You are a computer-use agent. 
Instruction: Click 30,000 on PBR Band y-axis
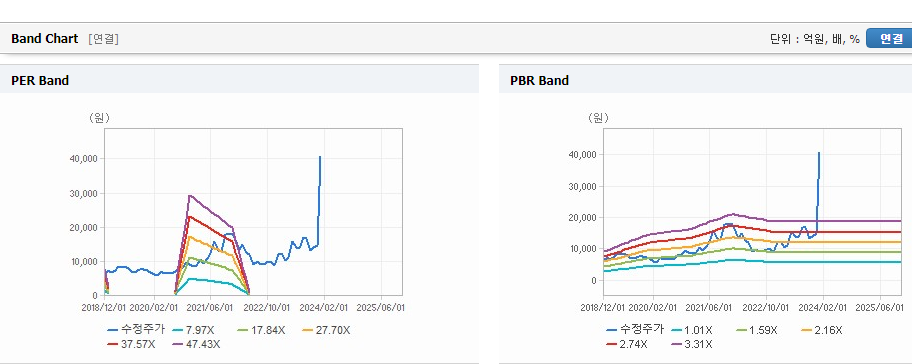tap(583, 187)
